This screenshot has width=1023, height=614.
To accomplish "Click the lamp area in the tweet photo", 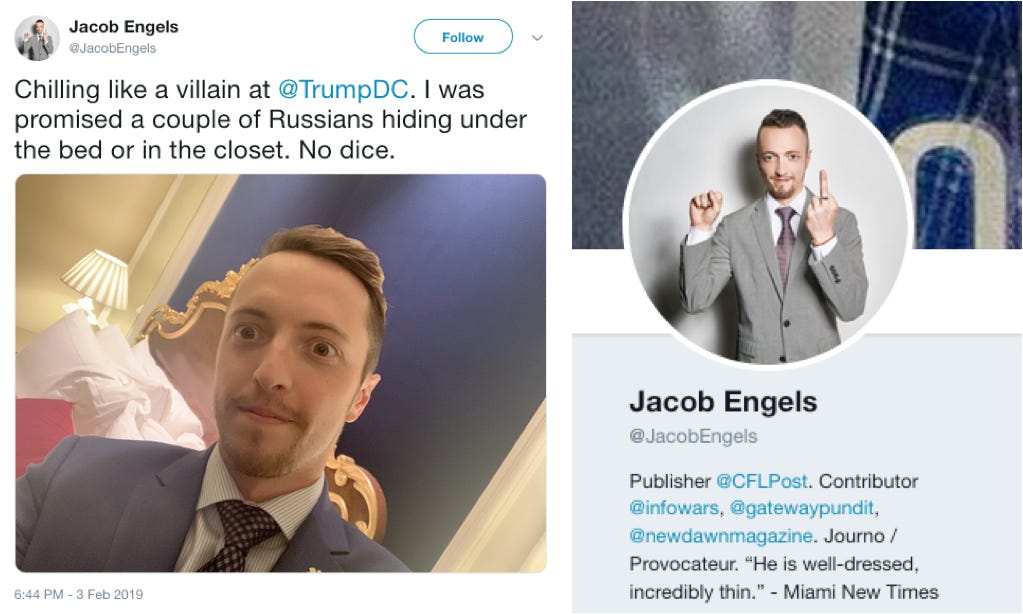I will (96, 282).
